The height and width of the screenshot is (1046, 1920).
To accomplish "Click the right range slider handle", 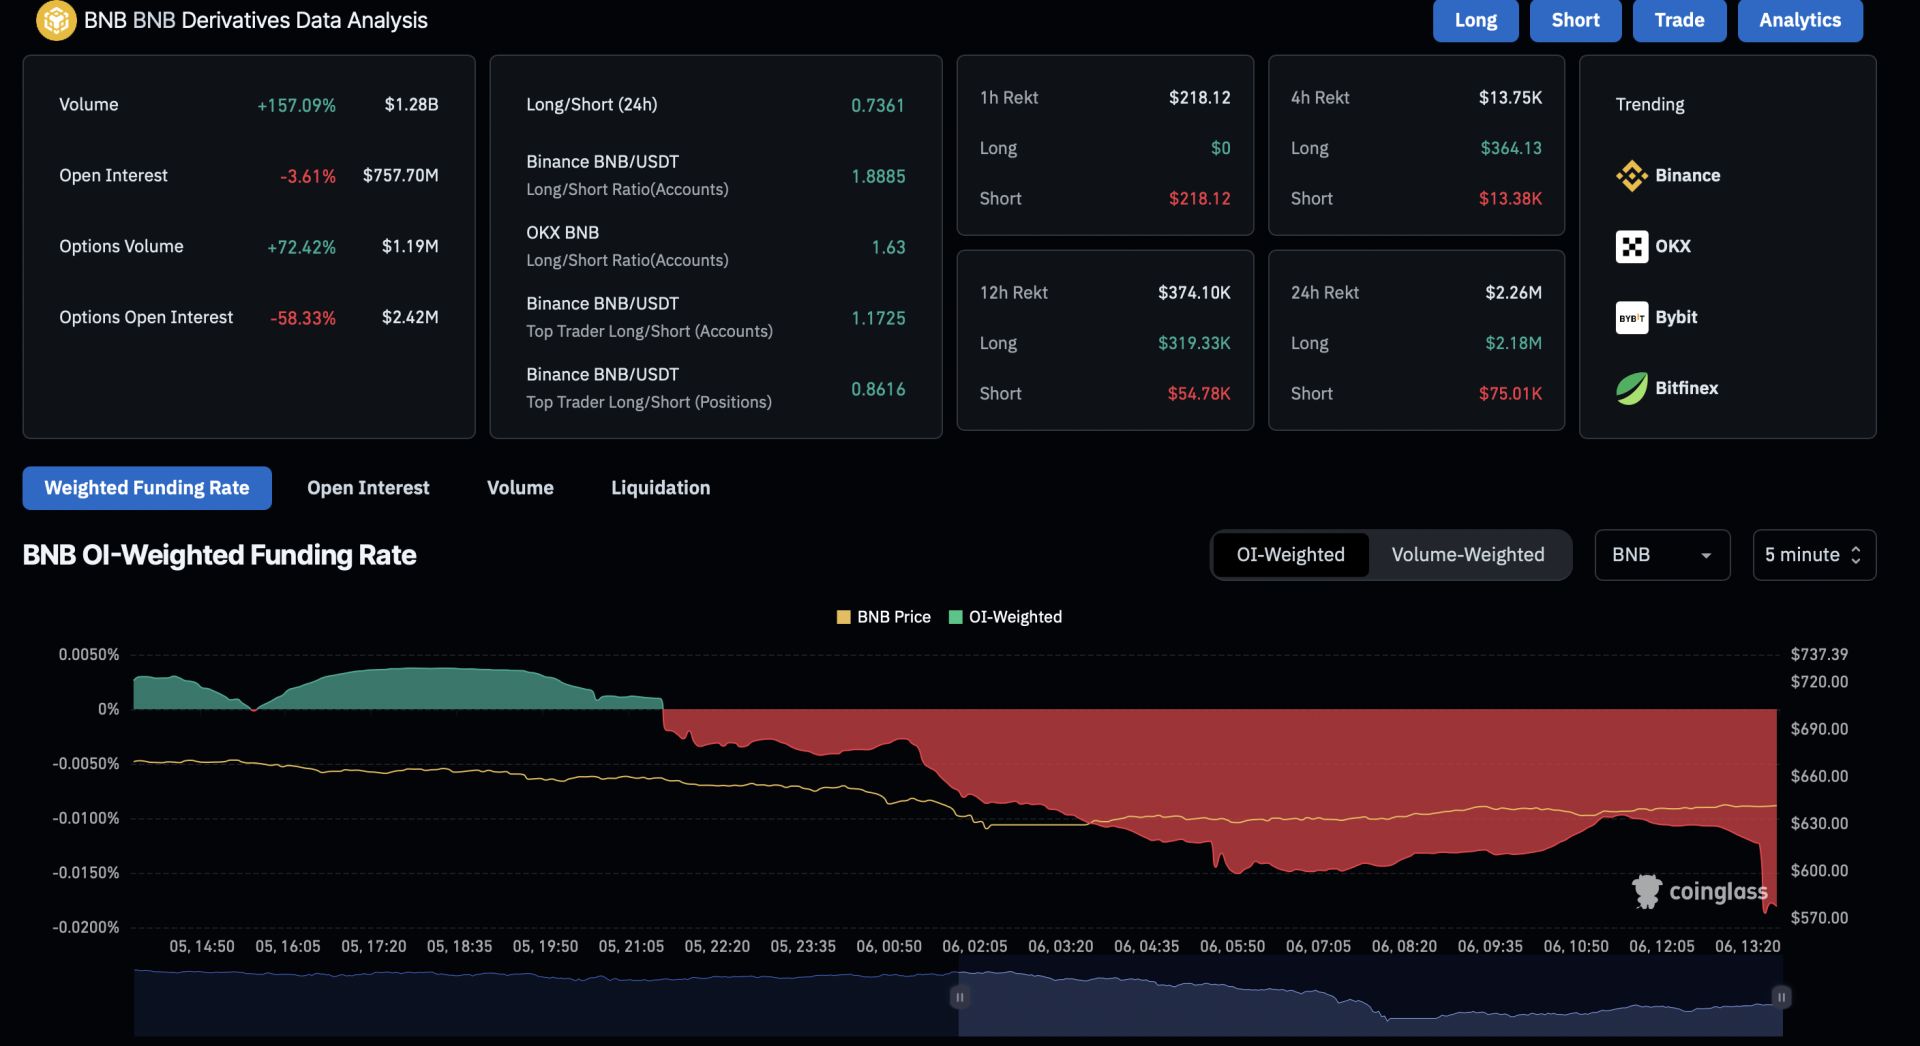I will coord(1781,997).
